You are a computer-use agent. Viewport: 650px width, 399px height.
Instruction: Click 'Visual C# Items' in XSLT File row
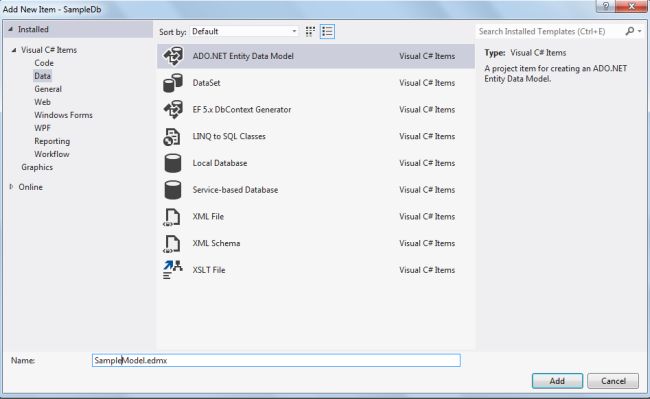(427, 270)
